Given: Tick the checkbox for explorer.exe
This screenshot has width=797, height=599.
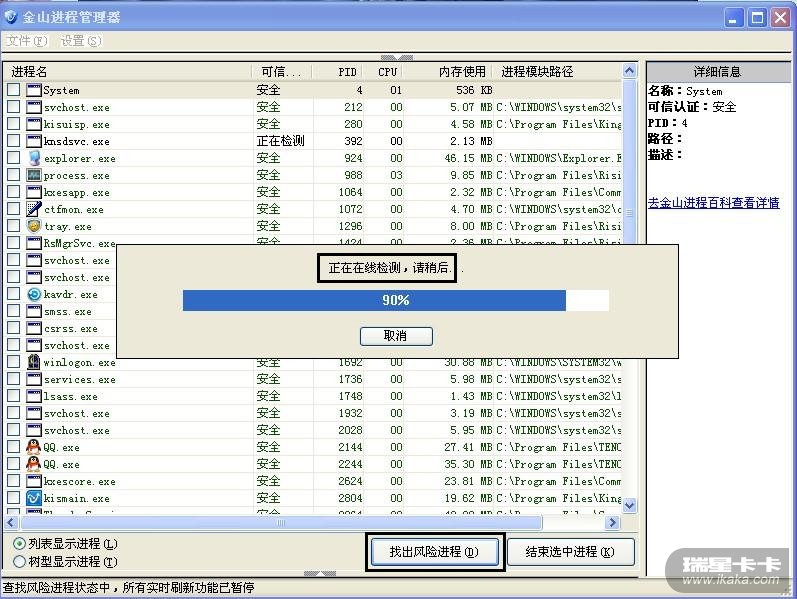Looking at the screenshot, I should pos(14,158).
